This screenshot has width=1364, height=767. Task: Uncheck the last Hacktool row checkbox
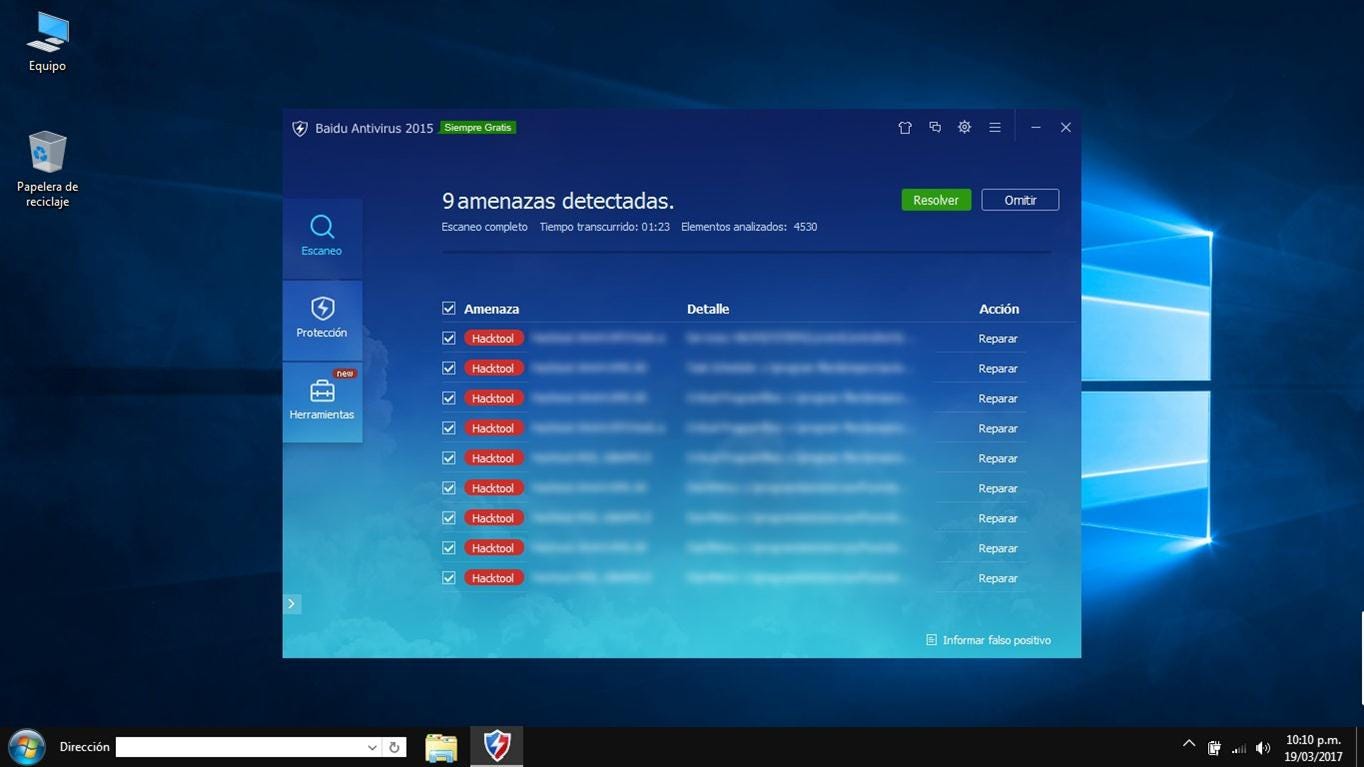click(x=449, y=578)
